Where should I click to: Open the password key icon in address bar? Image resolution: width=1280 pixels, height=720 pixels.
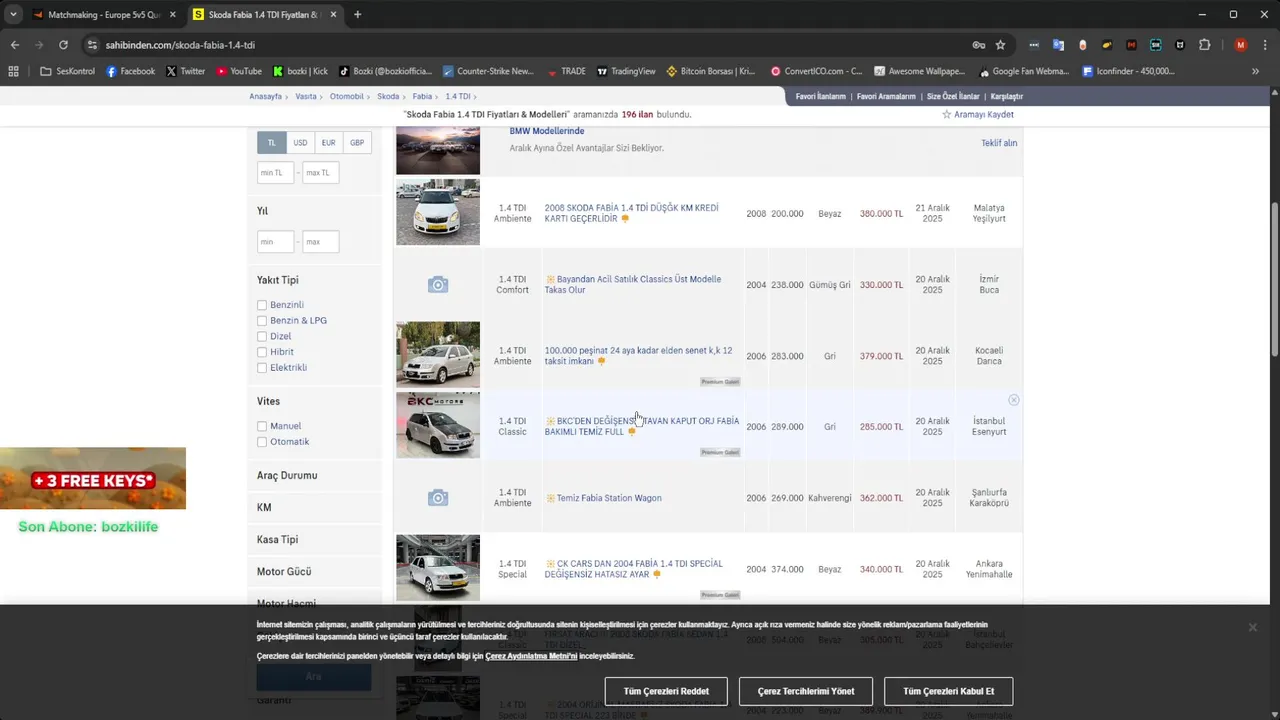coord(979,45)
